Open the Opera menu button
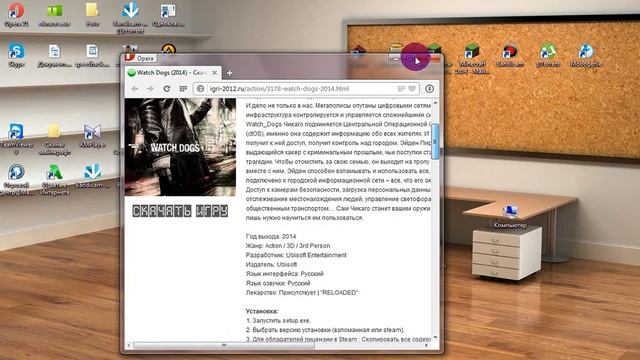This screenshot has width=640, height=360. [x=140, y=58]
